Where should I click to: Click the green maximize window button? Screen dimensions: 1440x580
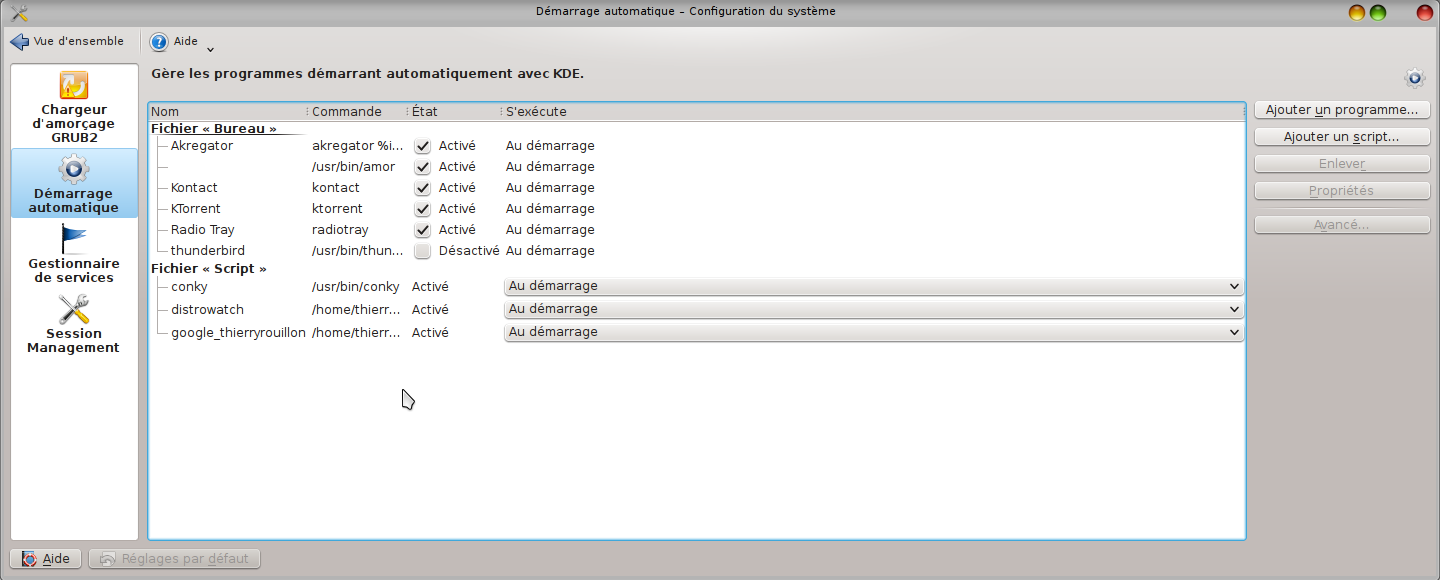tap(1378, 13)
